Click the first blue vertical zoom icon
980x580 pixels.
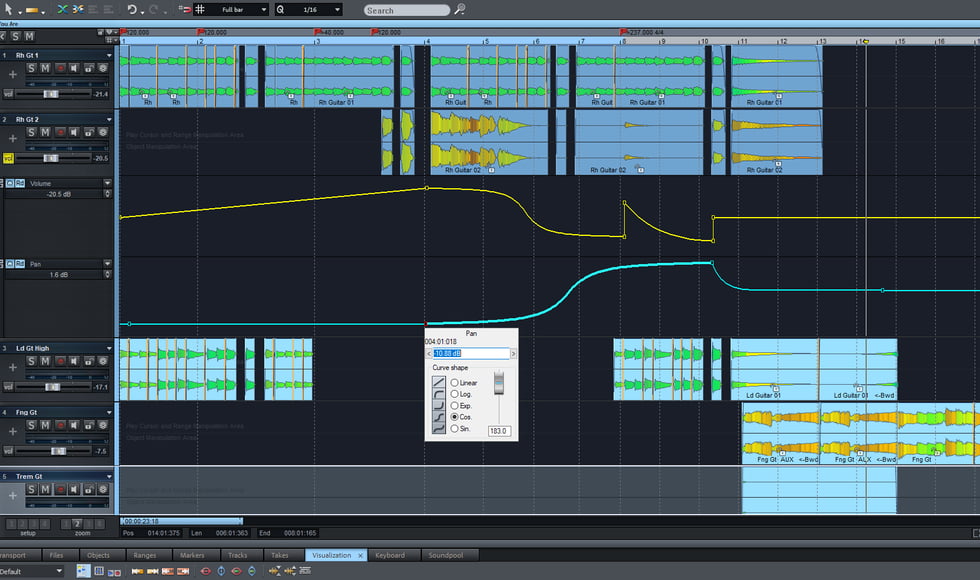pos(221,571)
